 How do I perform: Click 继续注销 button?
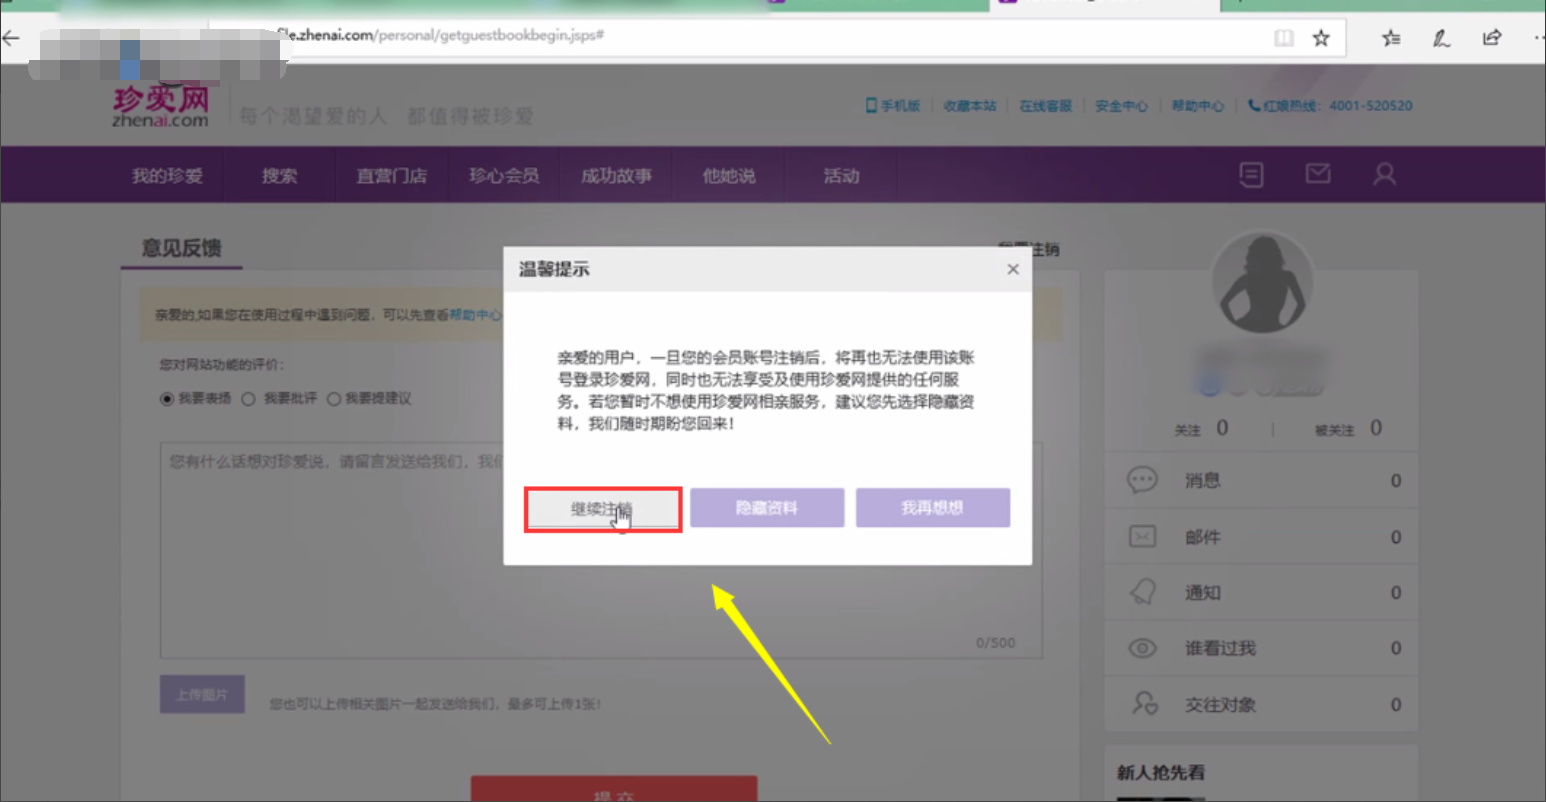click(603, 509)
